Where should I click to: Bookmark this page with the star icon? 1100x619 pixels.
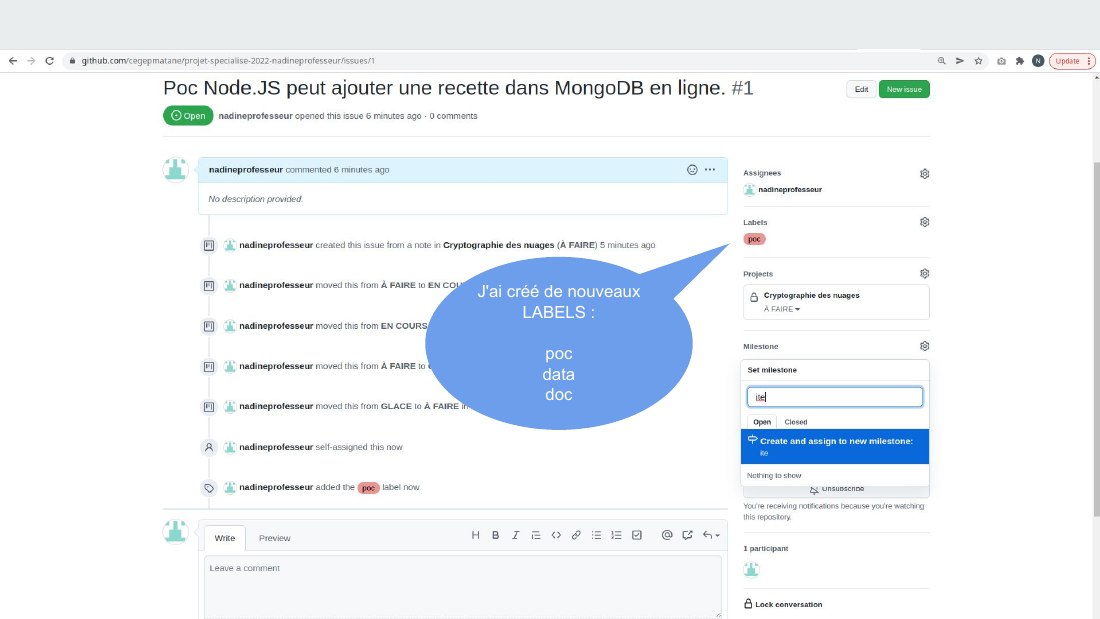tap(978, 61)
